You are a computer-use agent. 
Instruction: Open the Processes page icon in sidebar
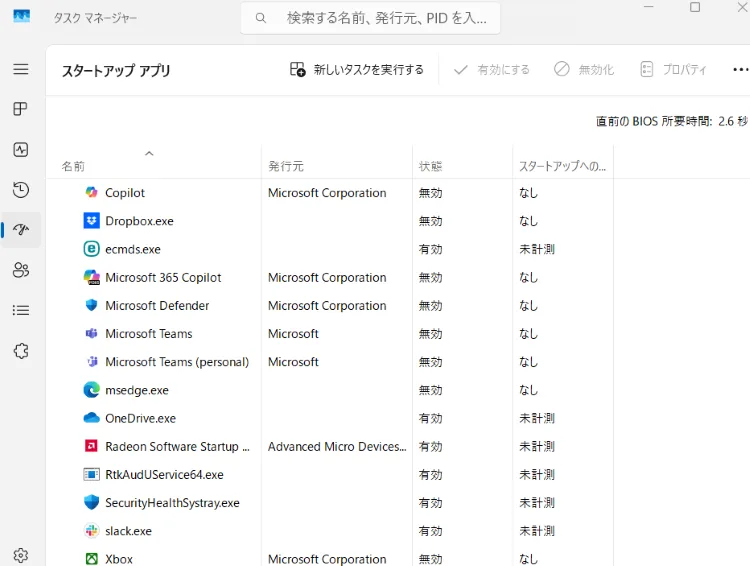(21, 109)
